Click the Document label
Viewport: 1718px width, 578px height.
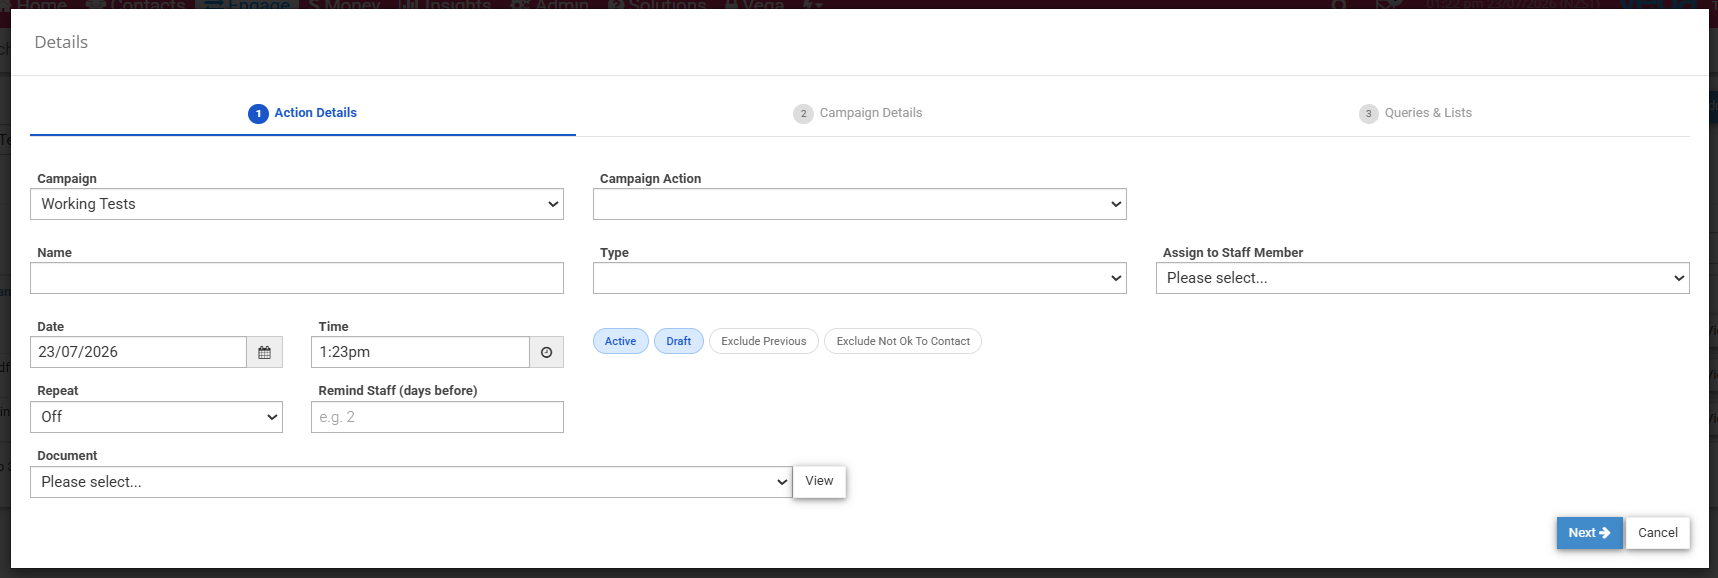(x=67, y=456)
